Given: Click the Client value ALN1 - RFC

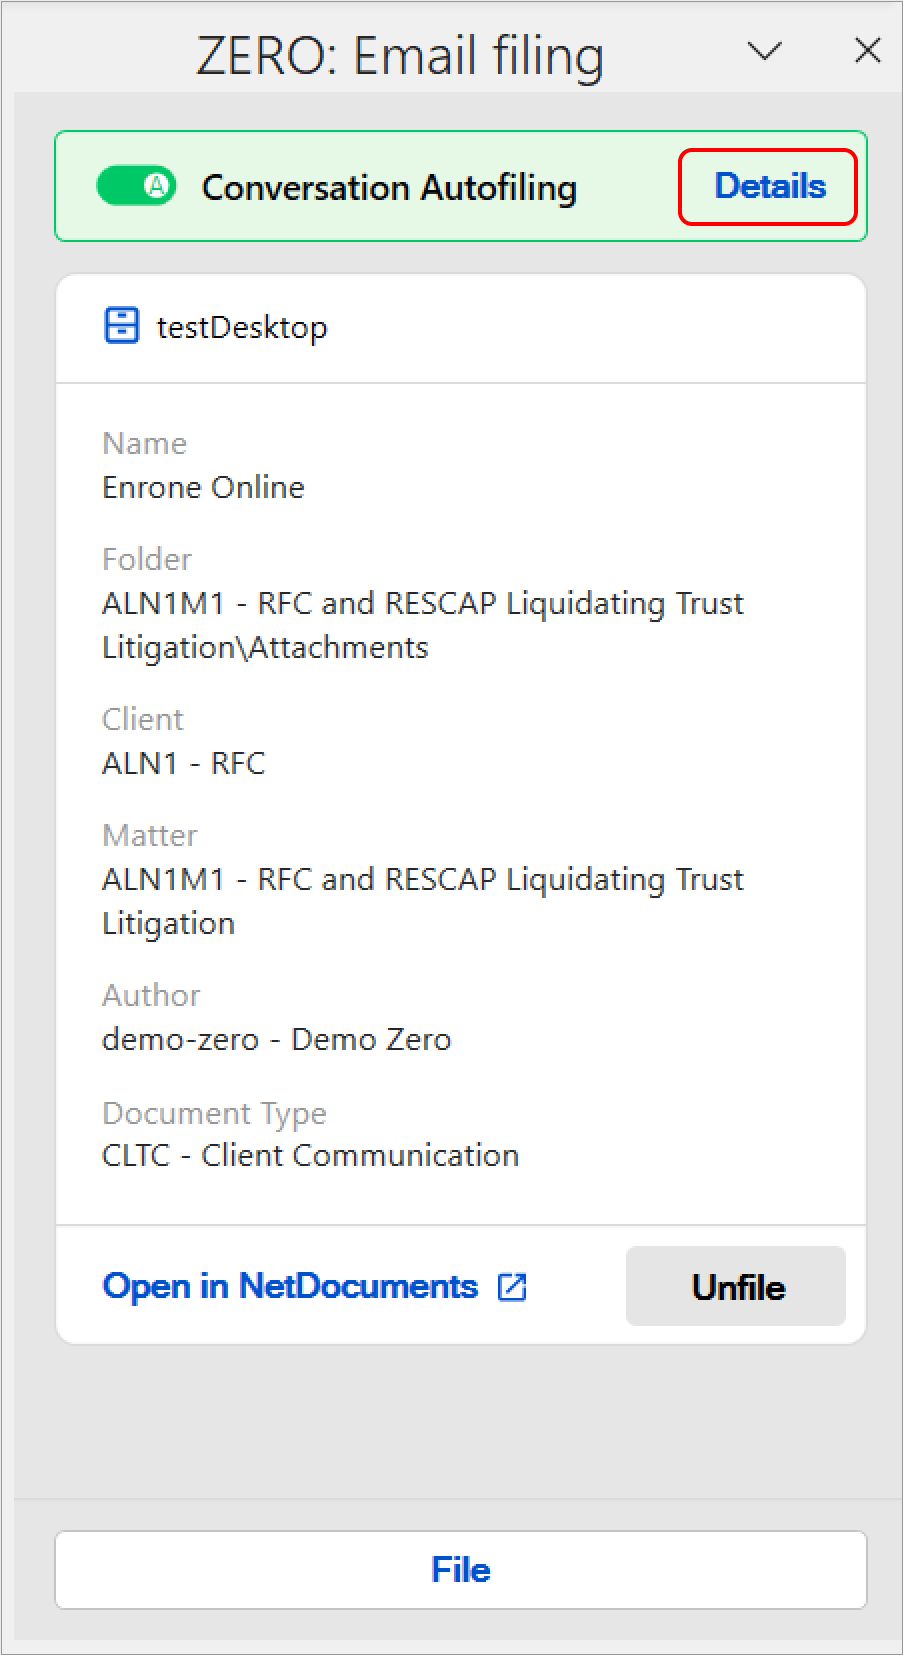Looking at the screenshot, I should click(x=183, y=763).
